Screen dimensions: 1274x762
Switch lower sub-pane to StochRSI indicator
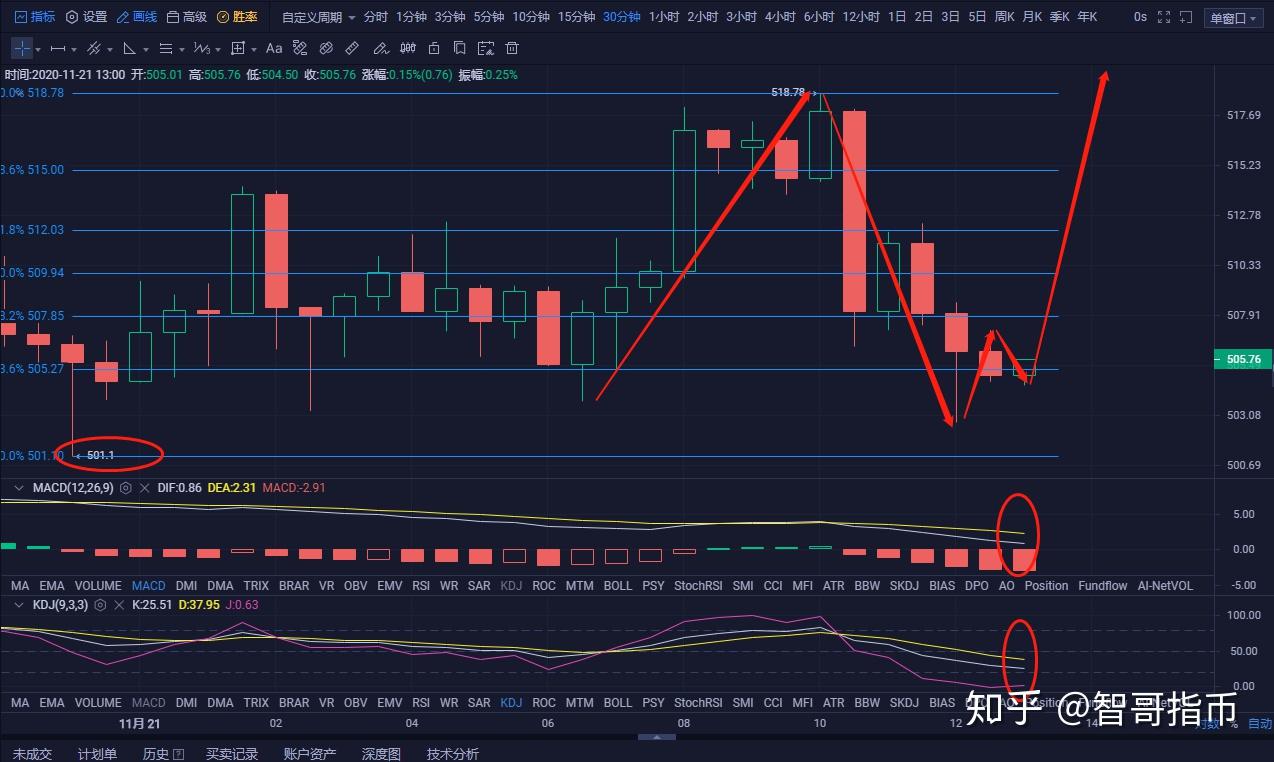click(698, 703)
